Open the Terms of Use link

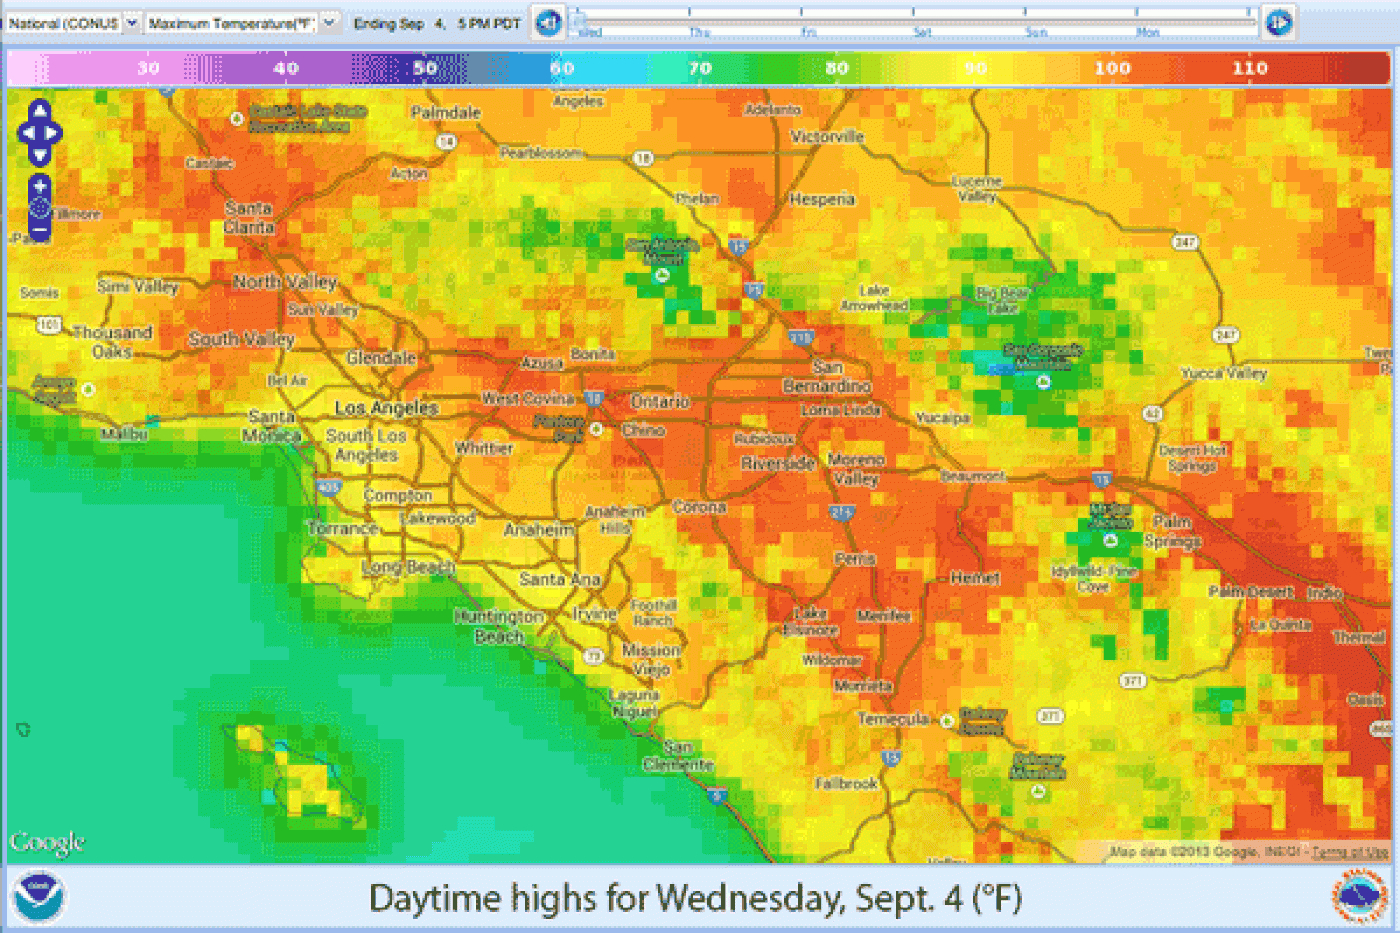1350,852
